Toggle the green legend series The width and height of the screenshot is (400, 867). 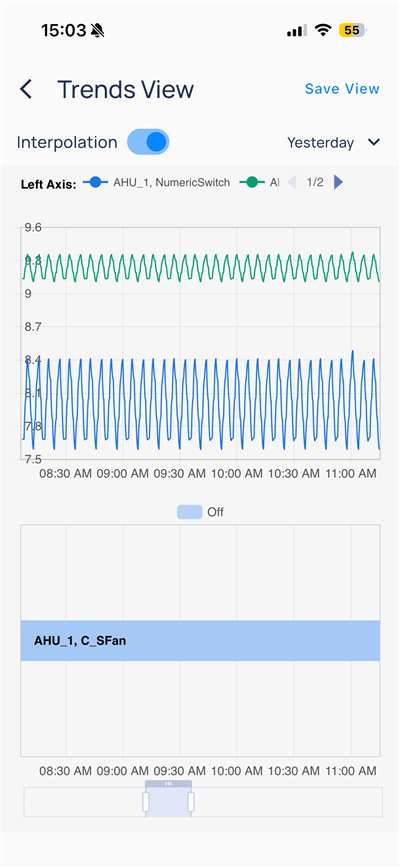pos(259,182)
